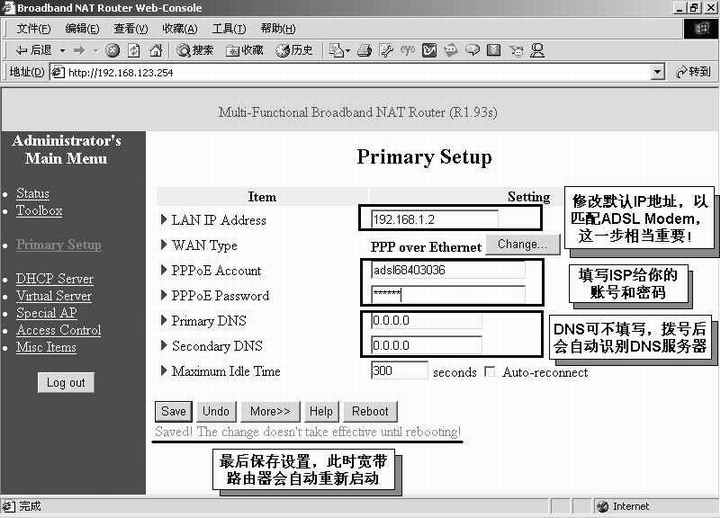Expand the address bar URL dropdown

tap(658, 72)
